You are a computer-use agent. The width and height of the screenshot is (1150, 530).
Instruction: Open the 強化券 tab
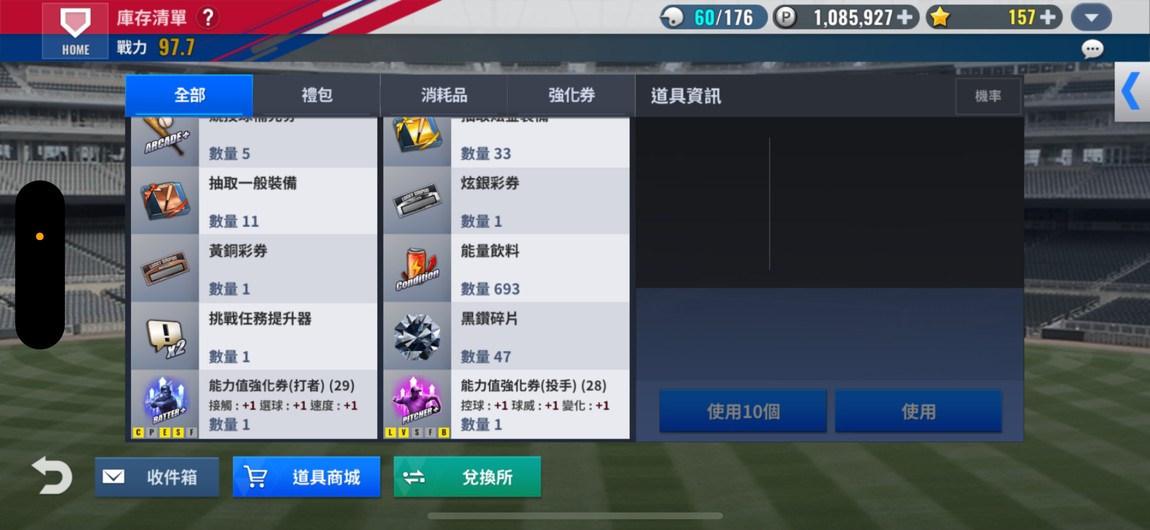point(571,95)
